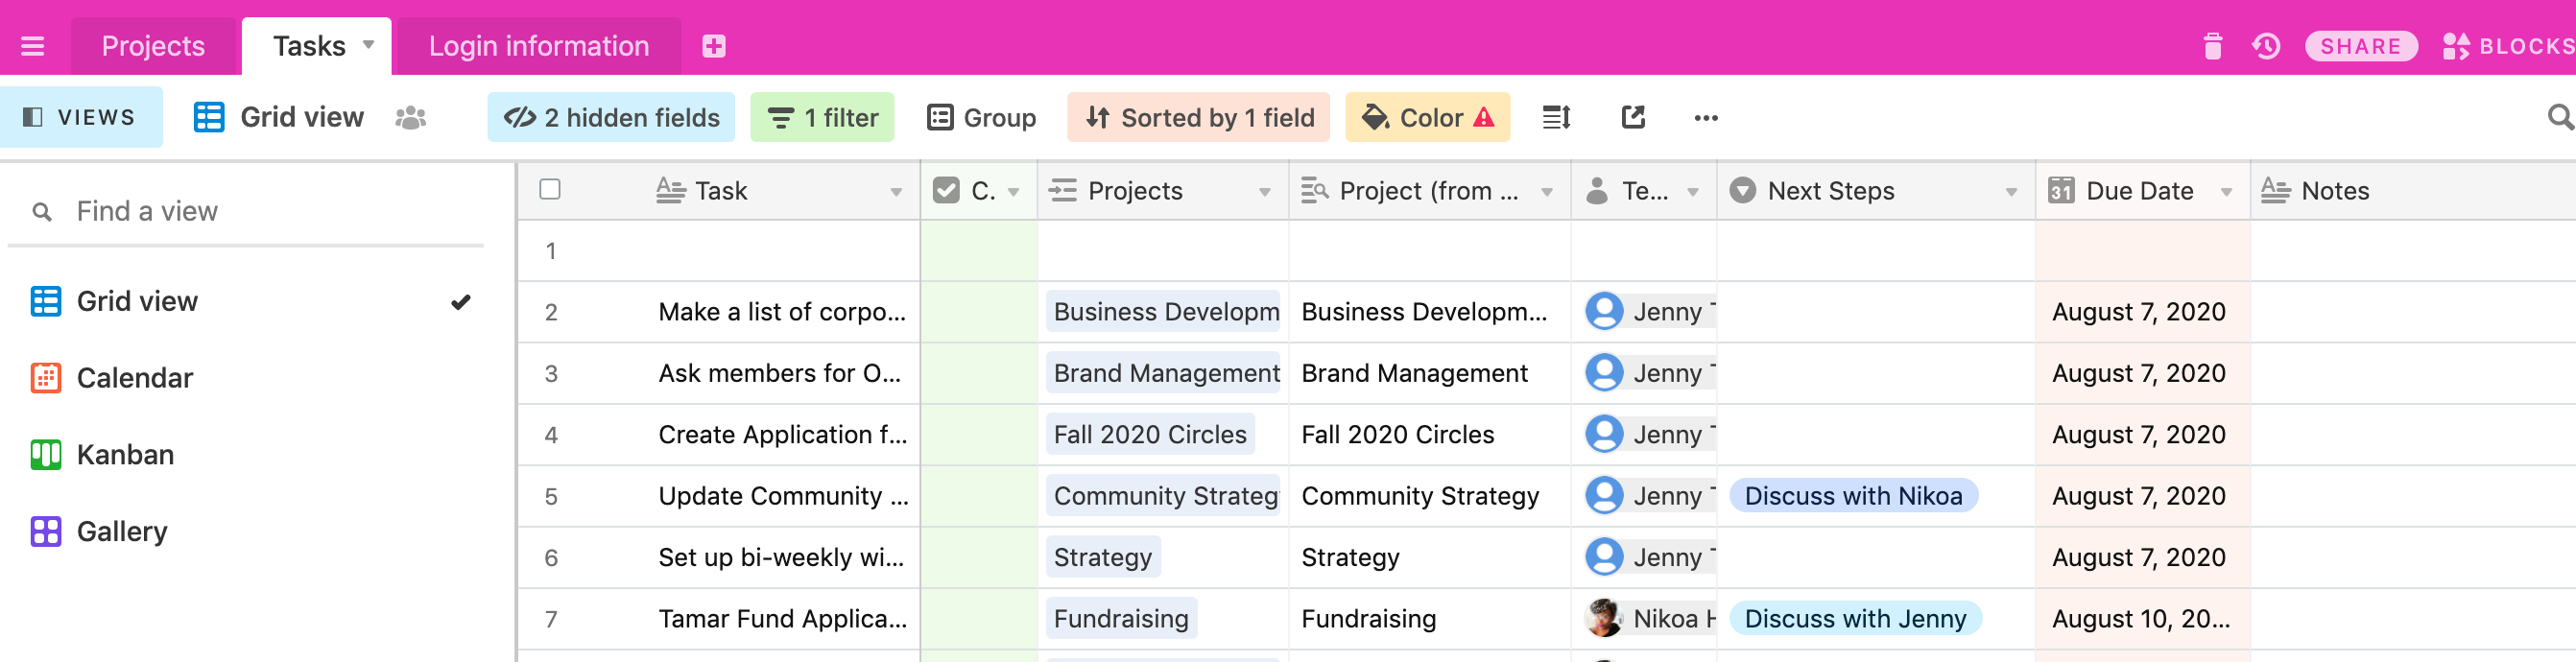Viewport: 2576px width, 662px height.
Task: Click 'Ask members for O...' task cell
Action: pyautogui.click(x=782, y=373)
